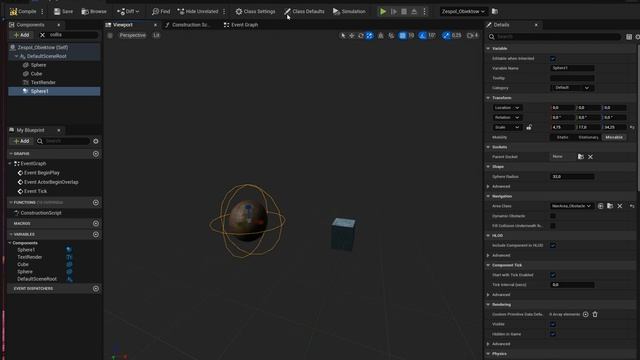Set Mobility to Stationary
This screenshot has width=640, height=360.
(x=588, y=138)
